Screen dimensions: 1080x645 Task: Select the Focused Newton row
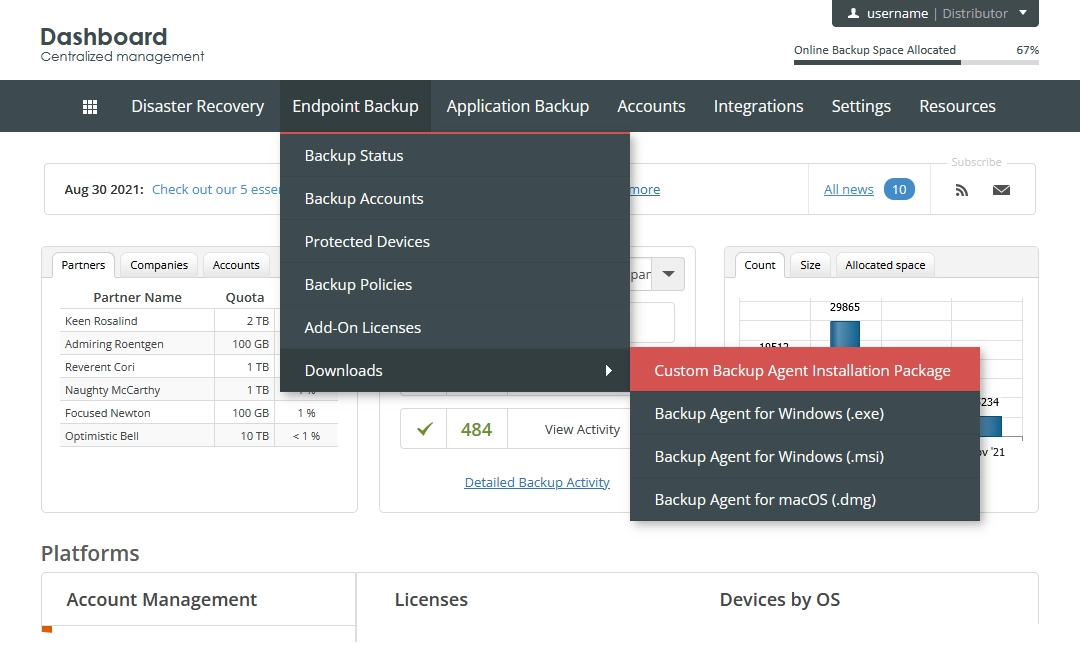[x=198, y=413]
